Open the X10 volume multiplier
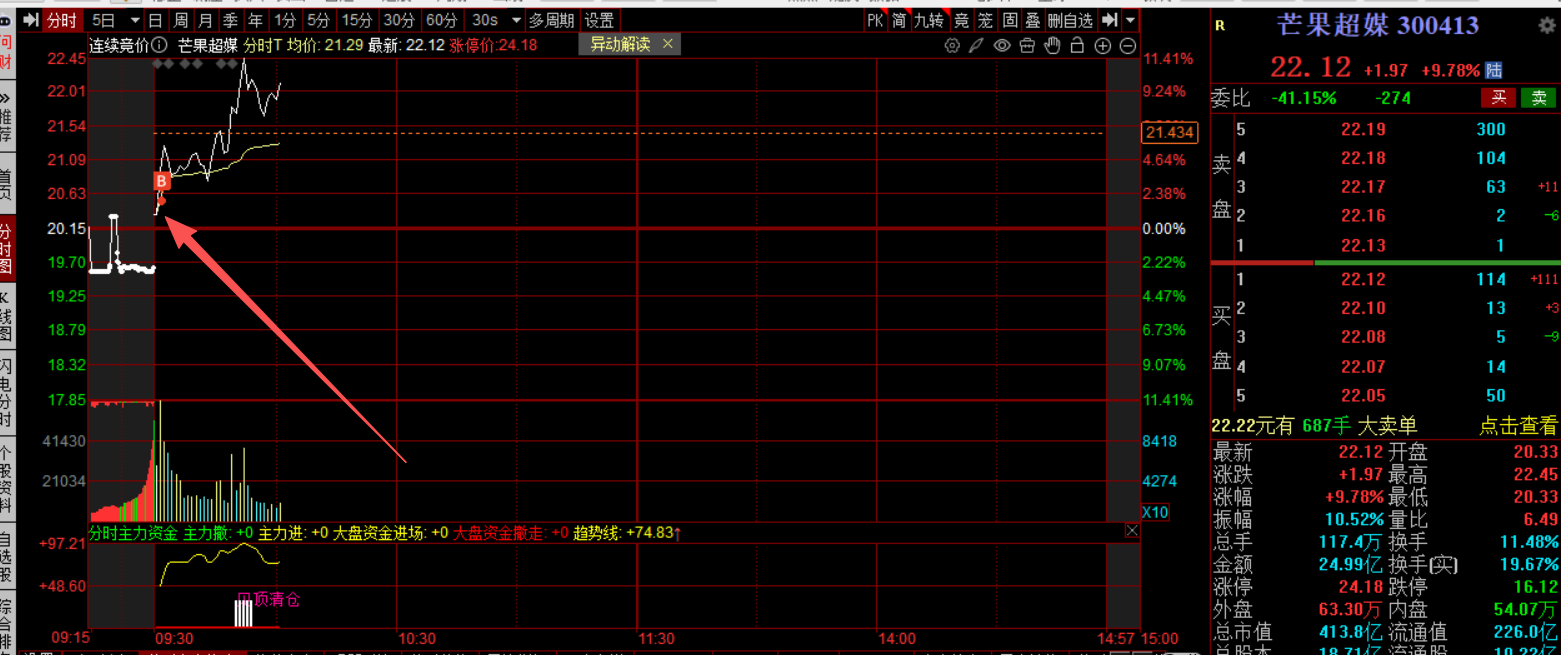The width and height of the screenshot is (1561, 655). click(1155, 512)
